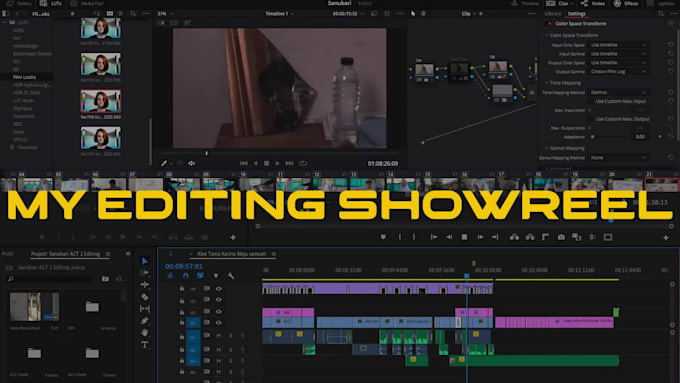The height and width of the screenshot is (383, 680).
Task: Create a new bin in Project panel
Action: 105,278
